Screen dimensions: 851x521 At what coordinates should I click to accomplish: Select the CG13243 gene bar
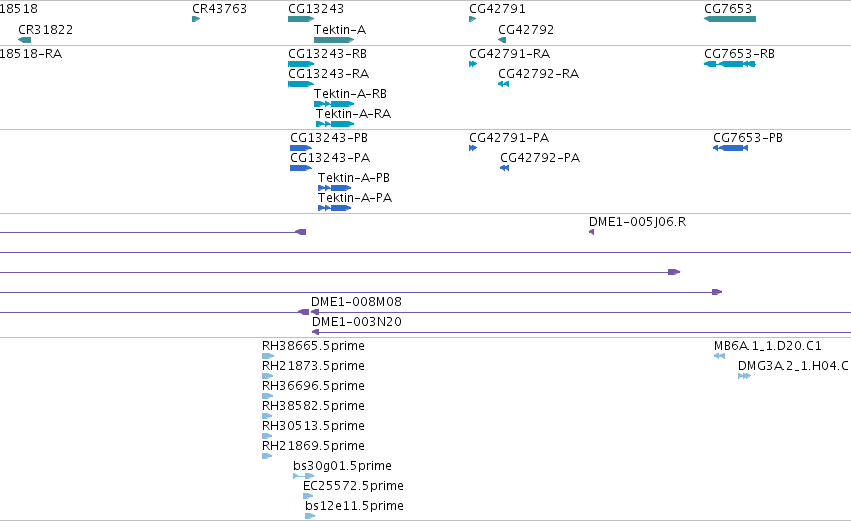(x=301, y=19)
